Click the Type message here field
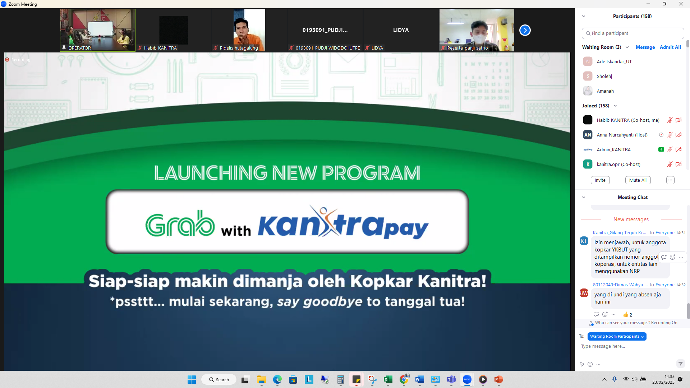This screenshot has width=690, height=388. click(x=629, y=347)
